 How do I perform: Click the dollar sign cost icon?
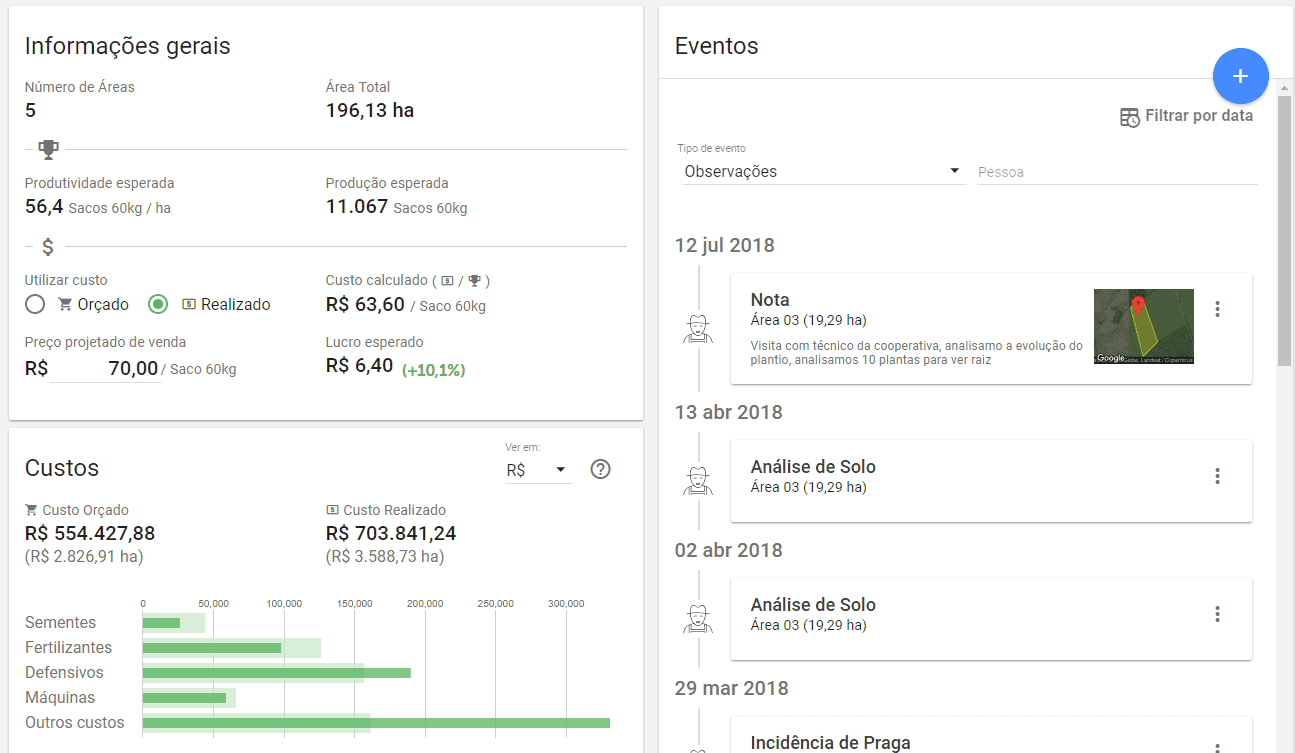coord(46,245)
